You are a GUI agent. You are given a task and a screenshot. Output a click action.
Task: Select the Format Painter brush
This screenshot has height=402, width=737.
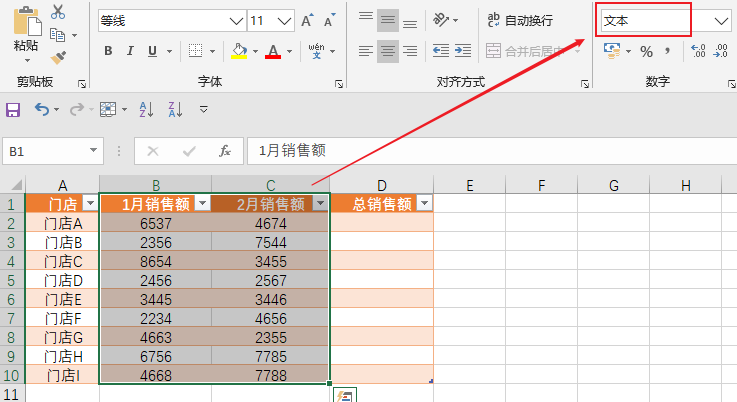point(58,57)
